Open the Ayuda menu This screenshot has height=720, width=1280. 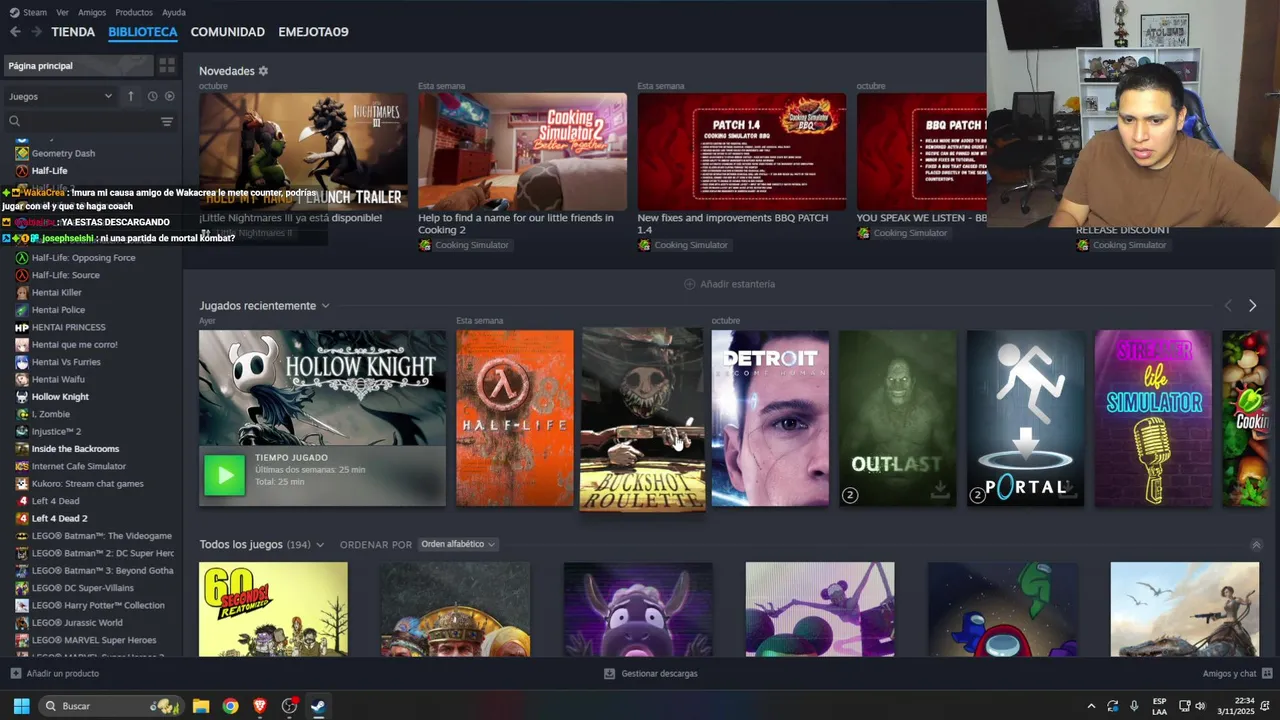click(x=174, y=12)
